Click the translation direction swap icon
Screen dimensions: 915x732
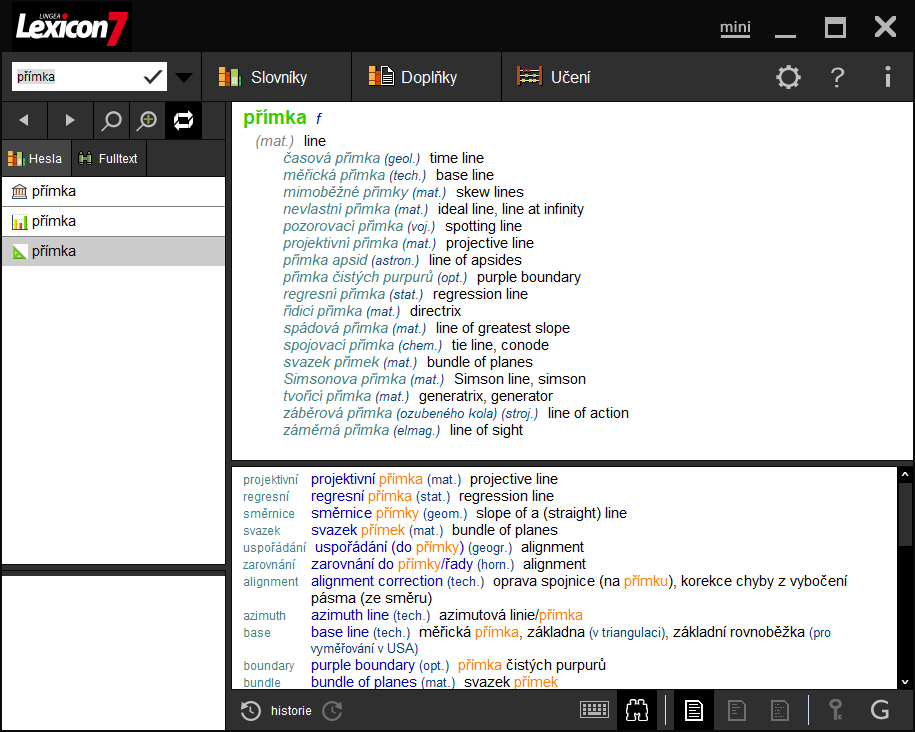pyautogui.click(x=182, y=120)
